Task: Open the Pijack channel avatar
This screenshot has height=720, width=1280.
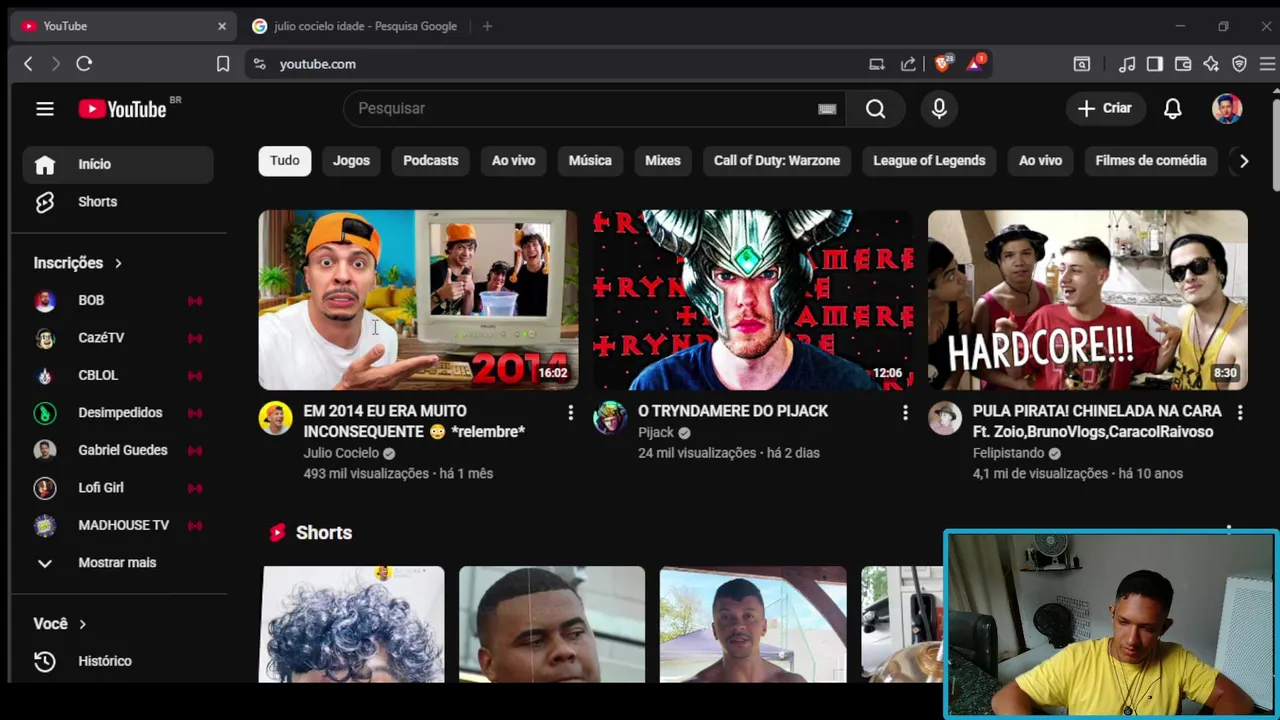Action: [610, 418]
